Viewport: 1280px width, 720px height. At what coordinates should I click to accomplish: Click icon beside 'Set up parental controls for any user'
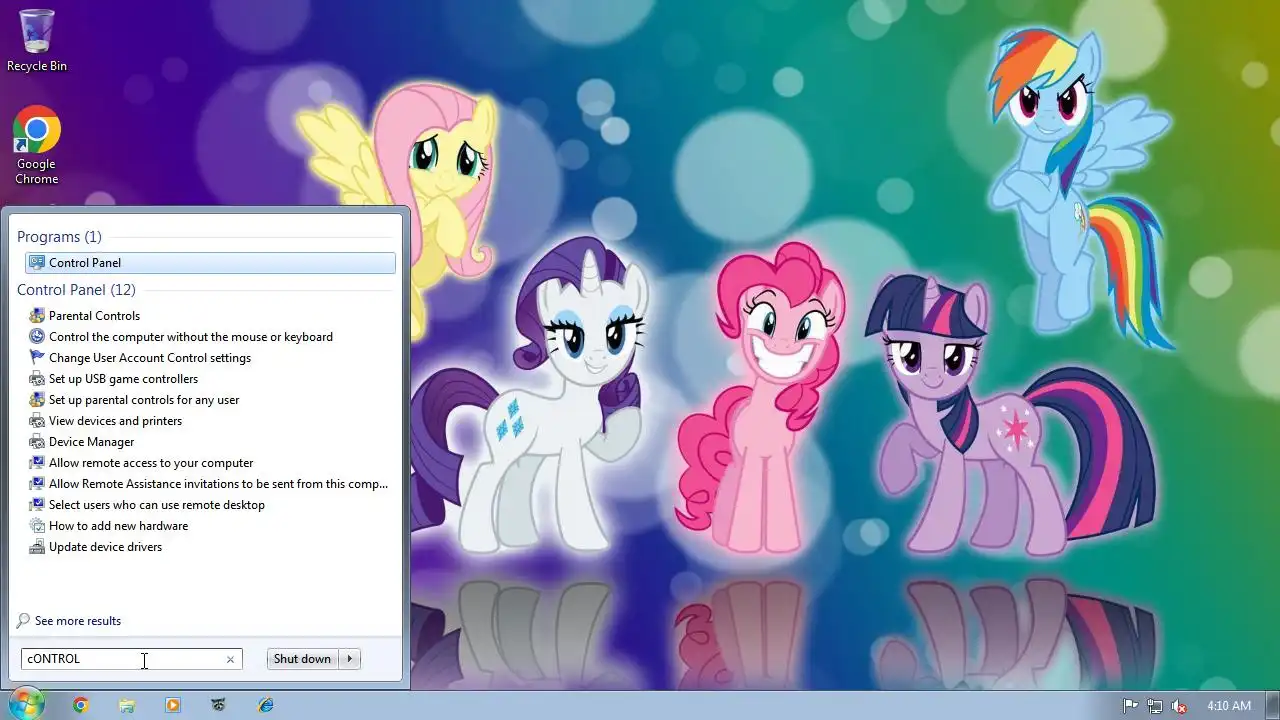(x=37, y=400)
